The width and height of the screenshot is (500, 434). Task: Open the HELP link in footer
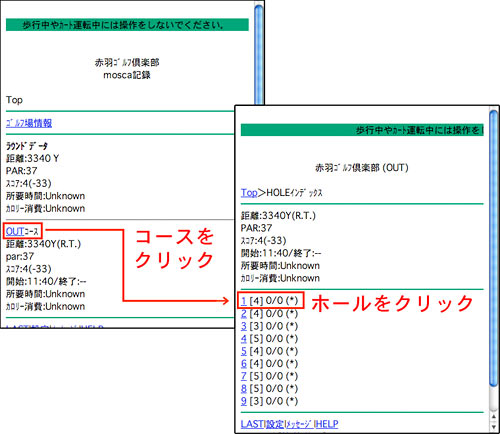point(327,424)
